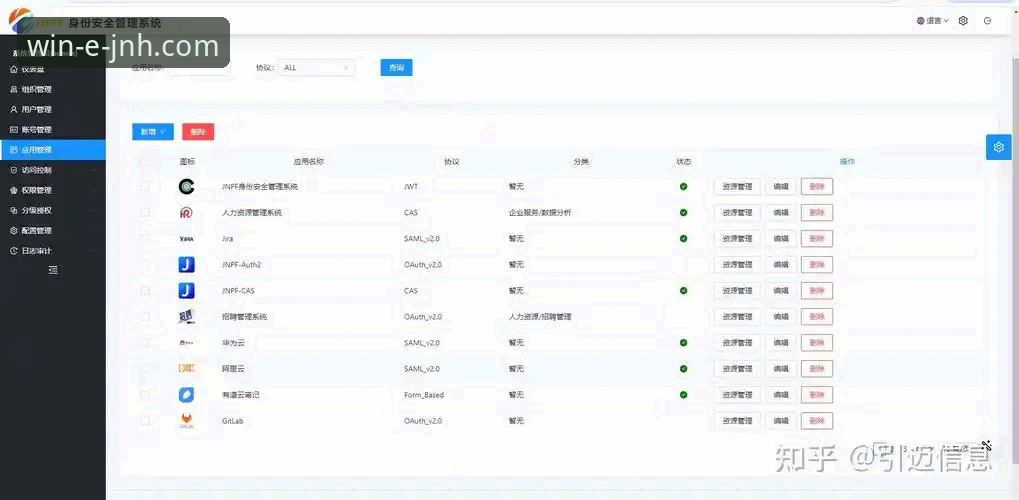Click the JNPF-Auth2 blue J icon
Viewport: 1019px width, 500px height.
[187, 265]
